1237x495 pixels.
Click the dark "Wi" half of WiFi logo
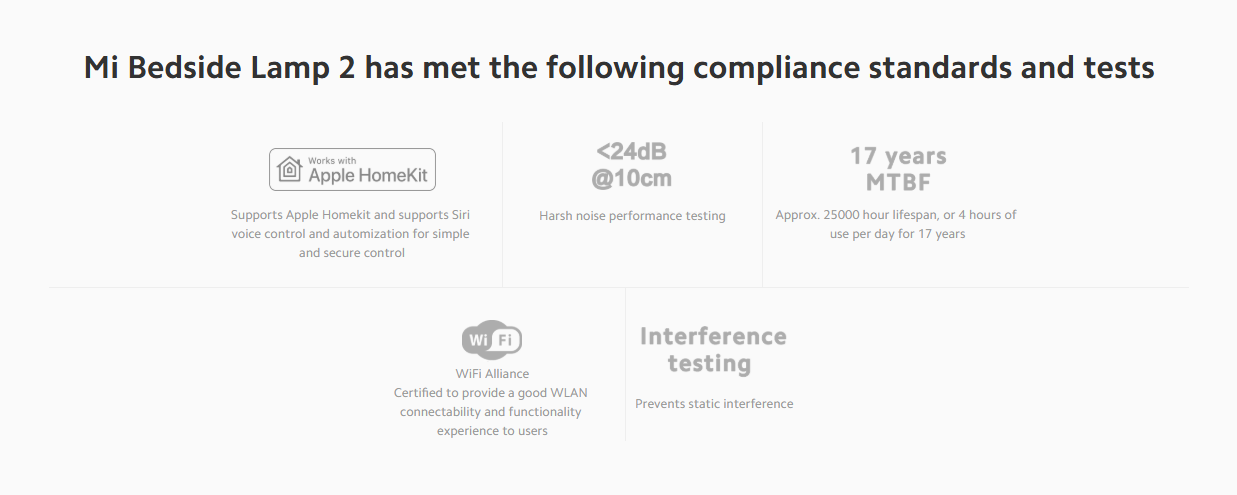[x=478, y=340]
